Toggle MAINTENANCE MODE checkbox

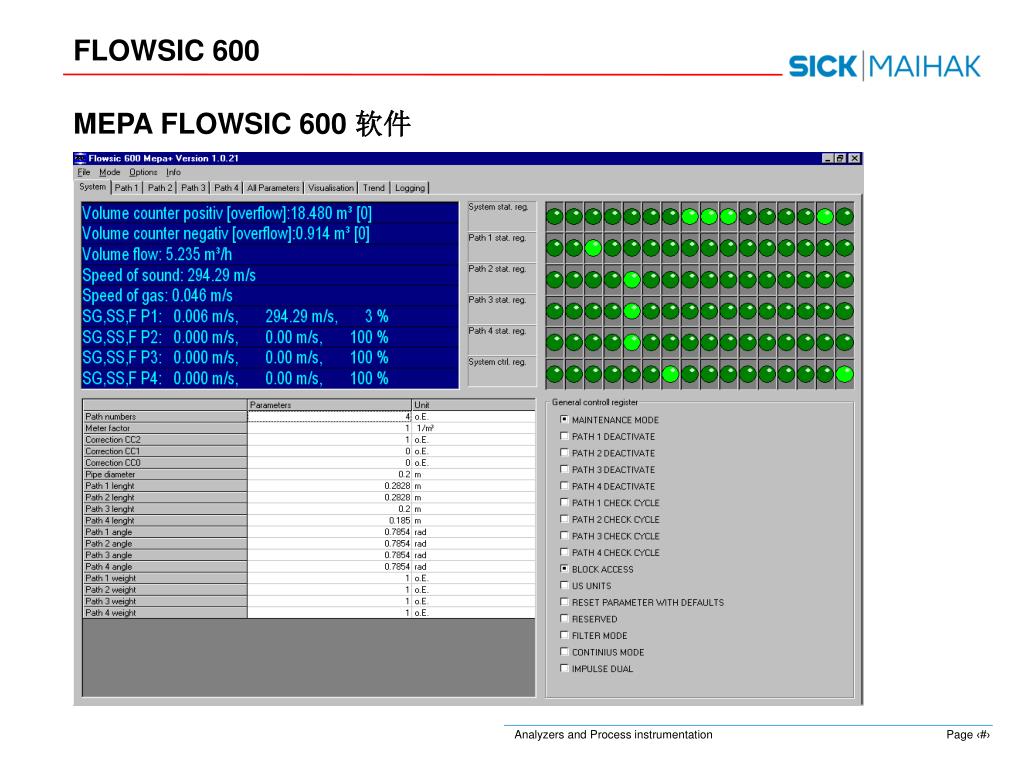pos(564,419)
